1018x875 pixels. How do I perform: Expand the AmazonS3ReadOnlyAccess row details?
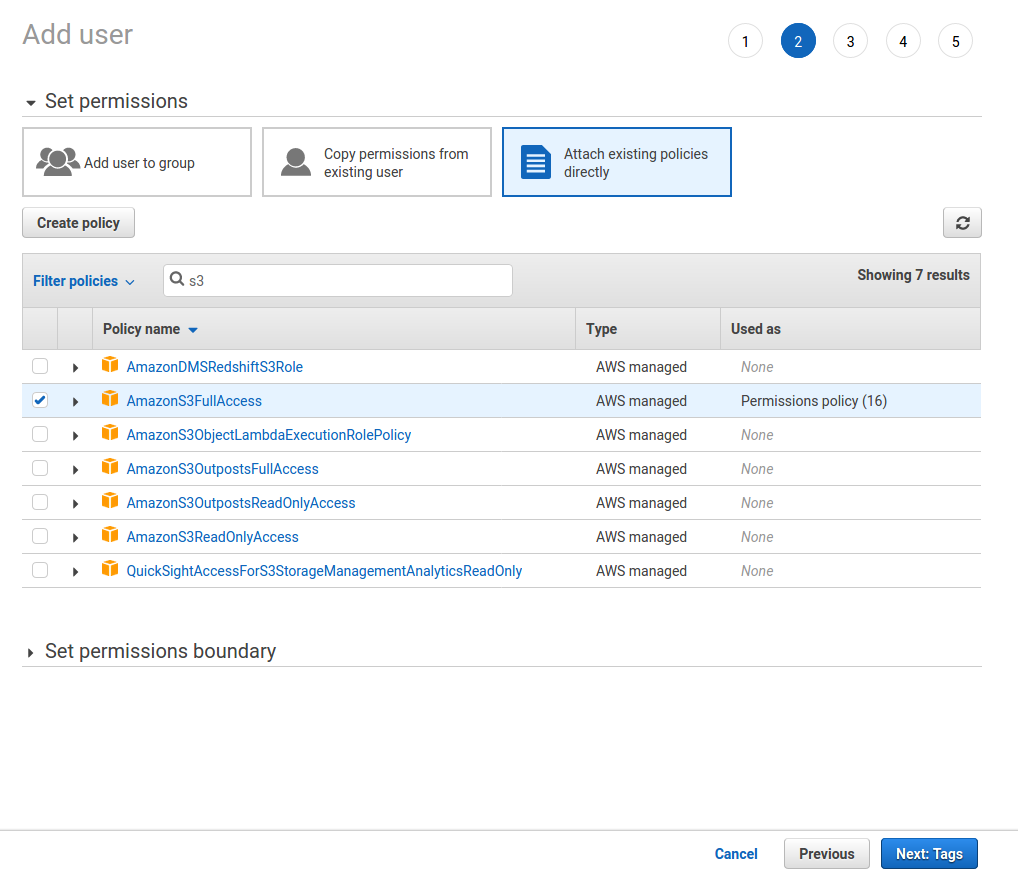pos(75,537)
